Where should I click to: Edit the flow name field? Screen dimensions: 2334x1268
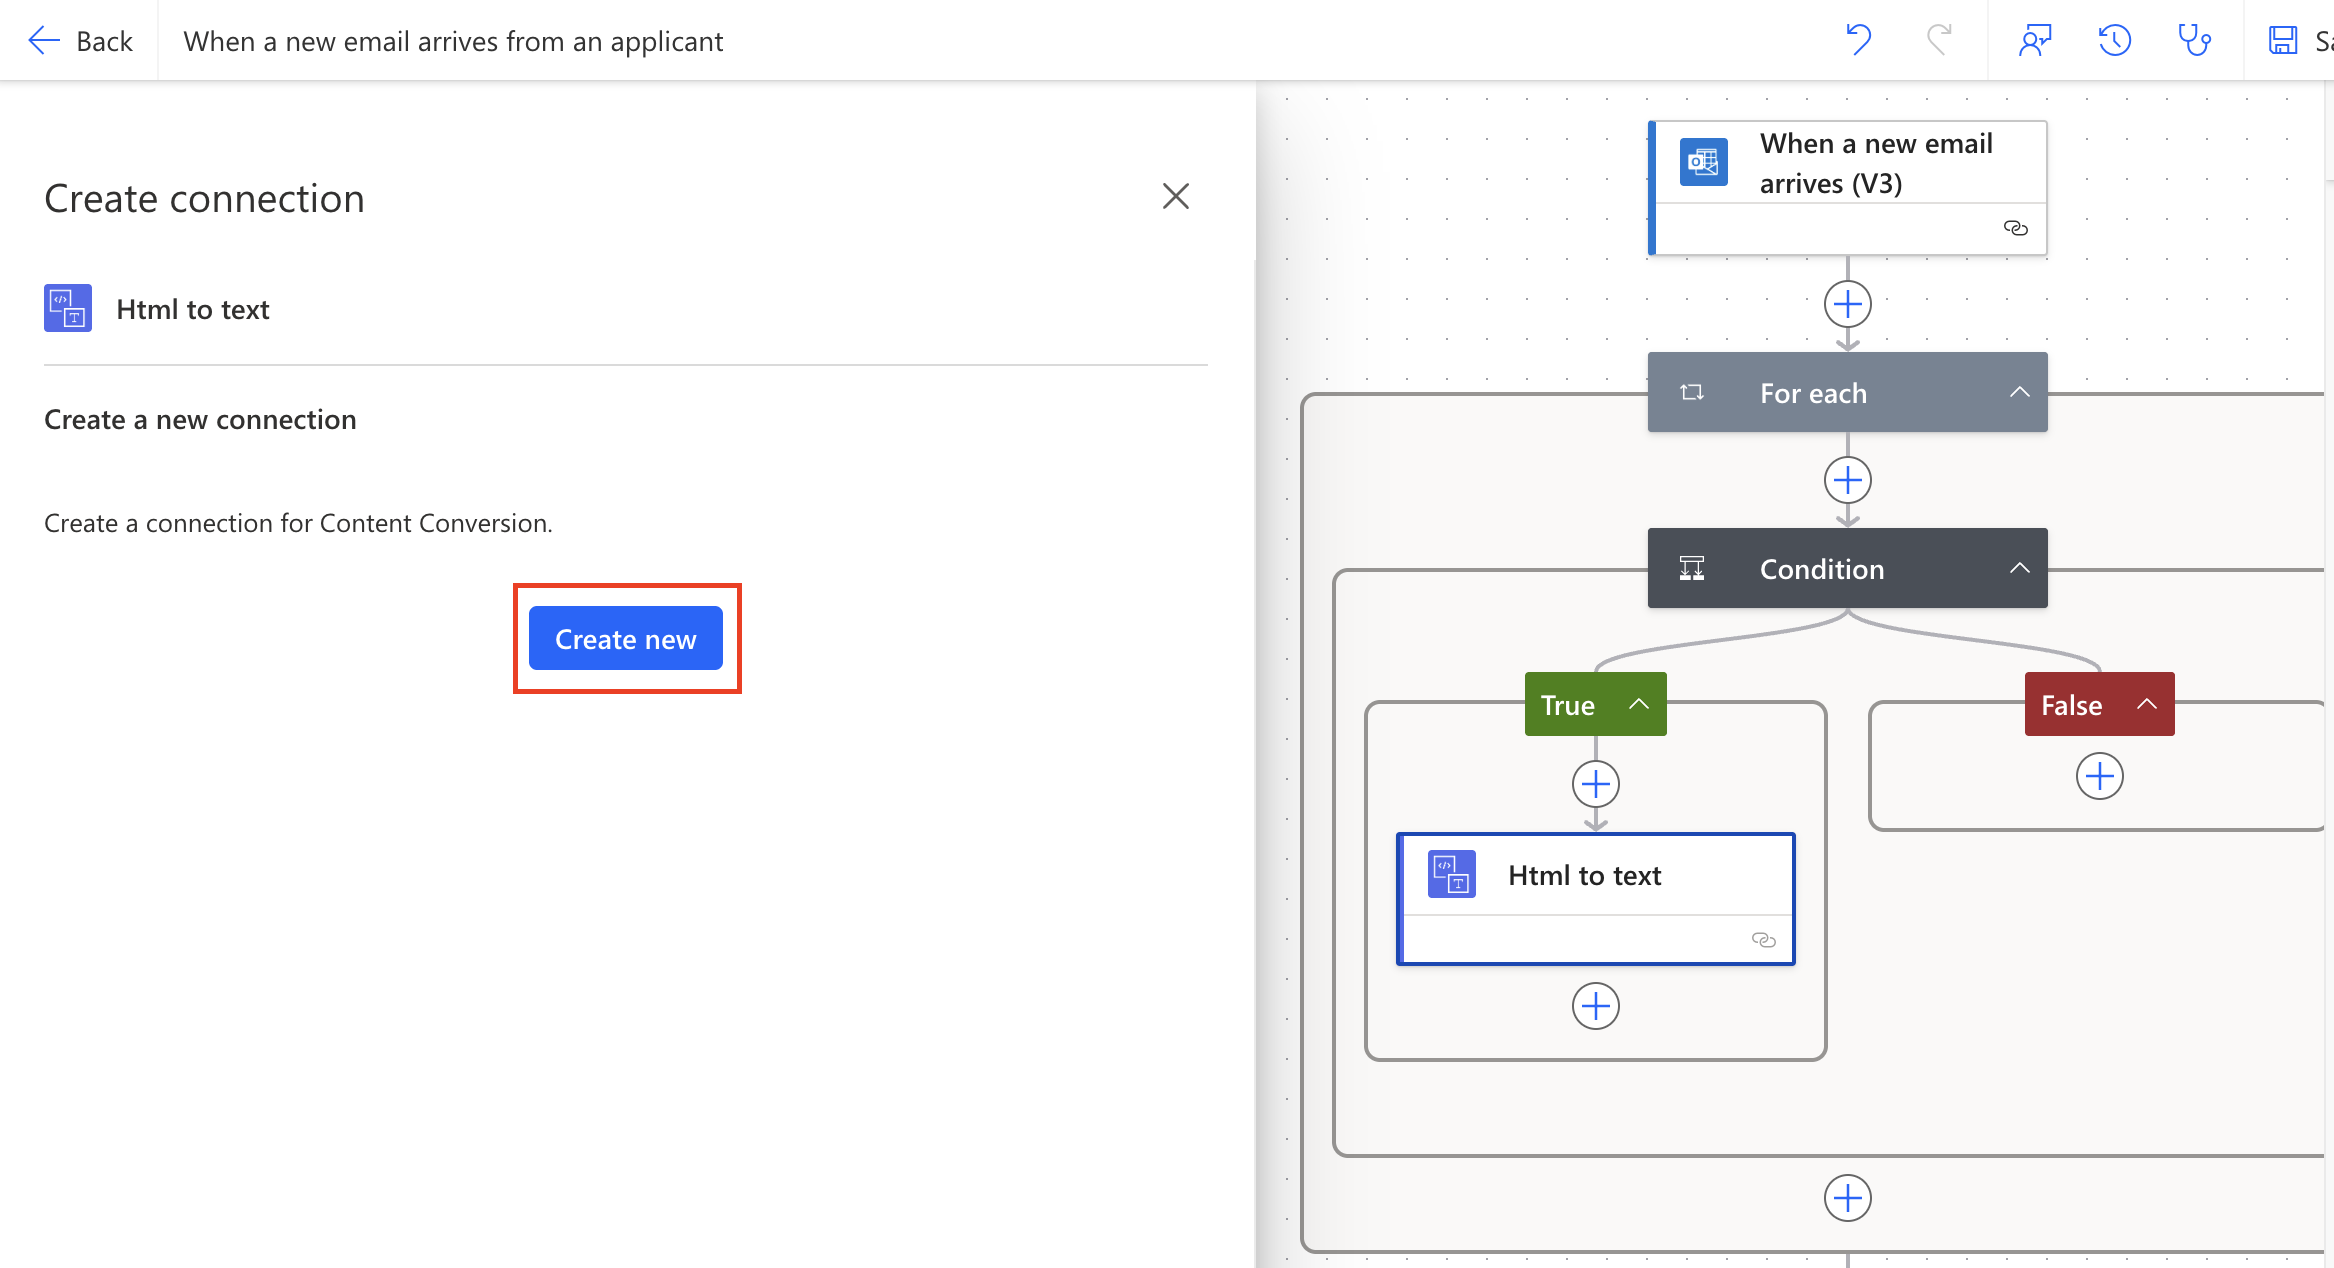pyautogui.click(x=453, y=40)
